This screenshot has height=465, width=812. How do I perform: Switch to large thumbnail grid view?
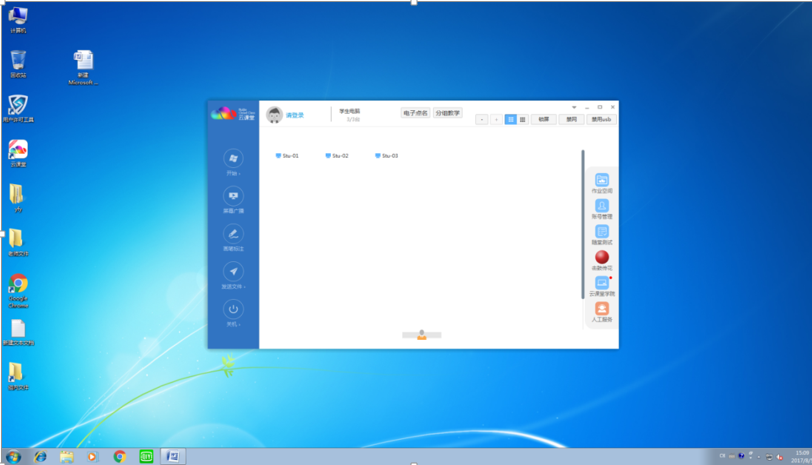tap(510, 119)
